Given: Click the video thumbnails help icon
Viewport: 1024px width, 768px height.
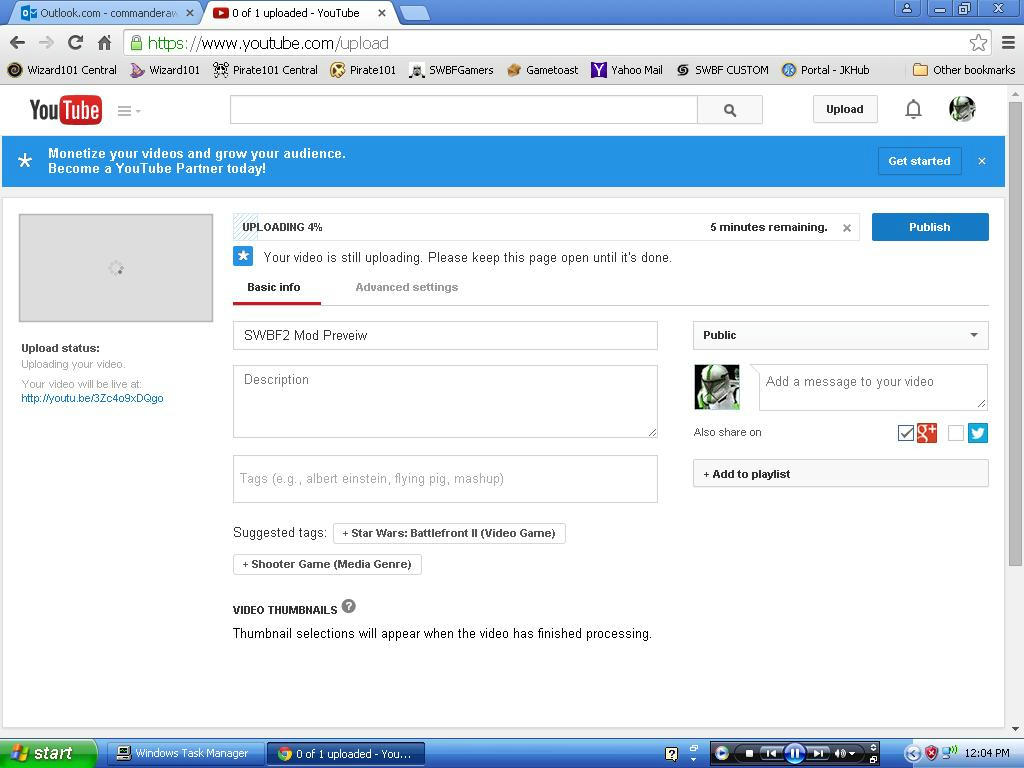Looking at the screenshot, I should tap(349, 607).
